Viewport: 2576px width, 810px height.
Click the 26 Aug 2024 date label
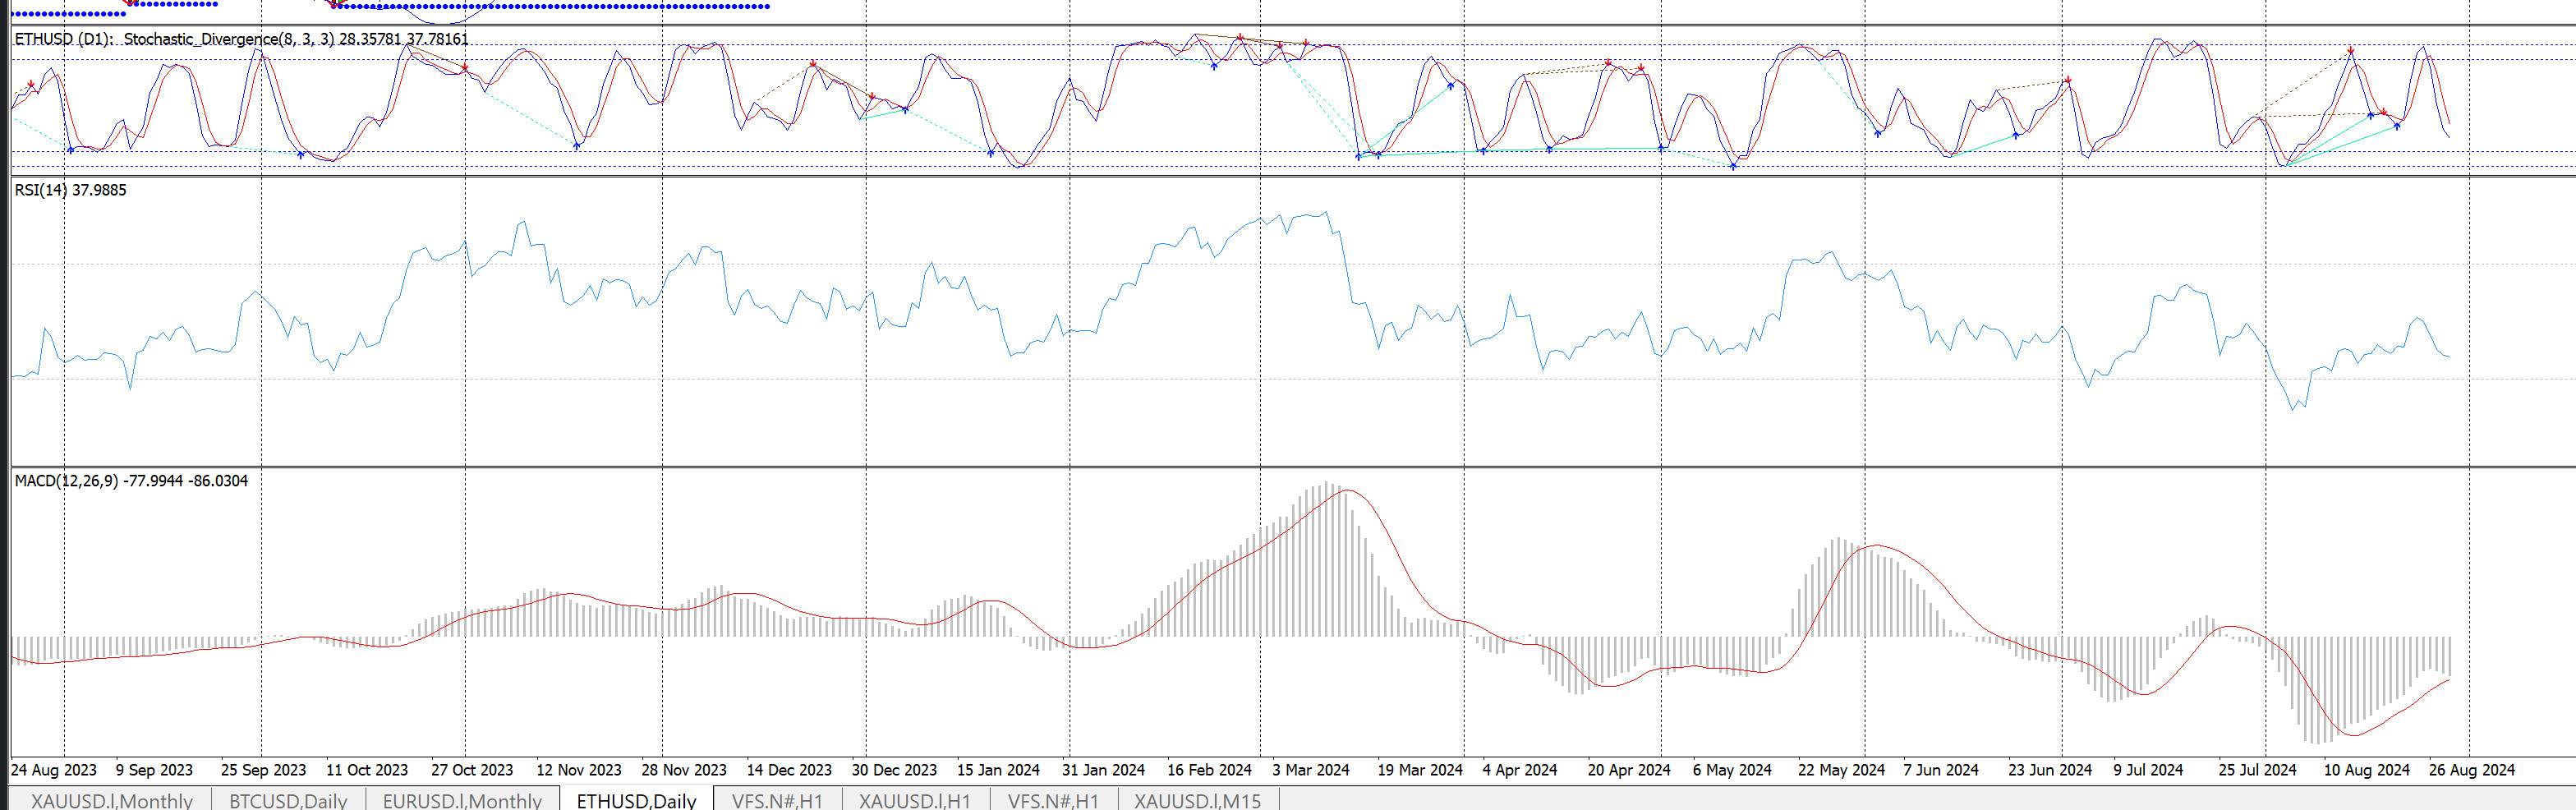2471,770
